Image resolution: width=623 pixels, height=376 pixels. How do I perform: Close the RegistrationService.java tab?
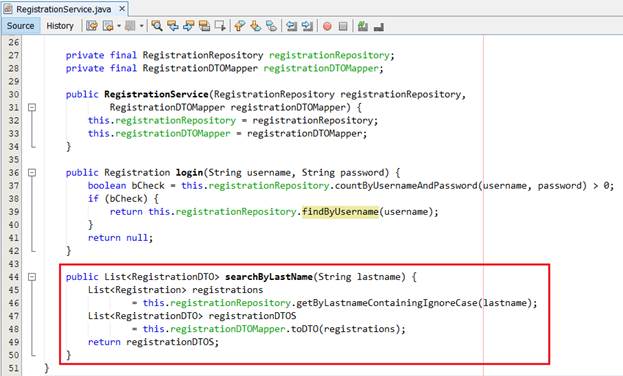pyautogui.click(x=122, y=8)
